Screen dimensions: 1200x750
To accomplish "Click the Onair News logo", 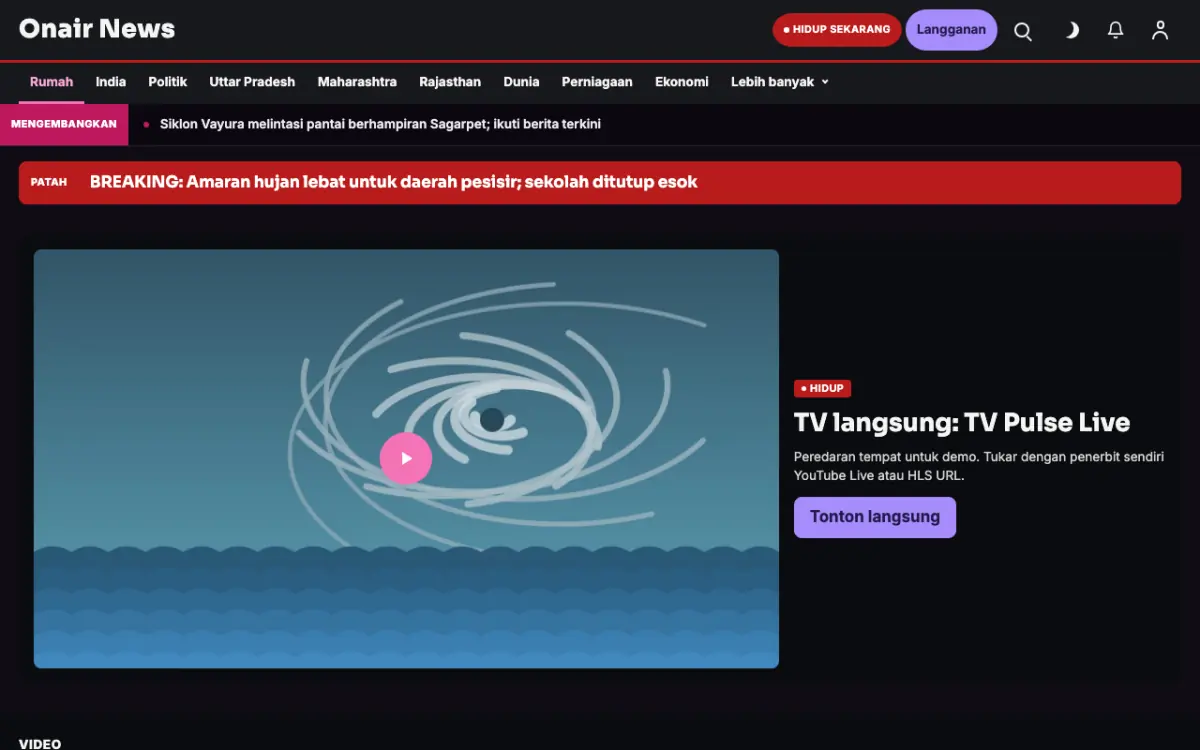I will click(x=97, y=29).
